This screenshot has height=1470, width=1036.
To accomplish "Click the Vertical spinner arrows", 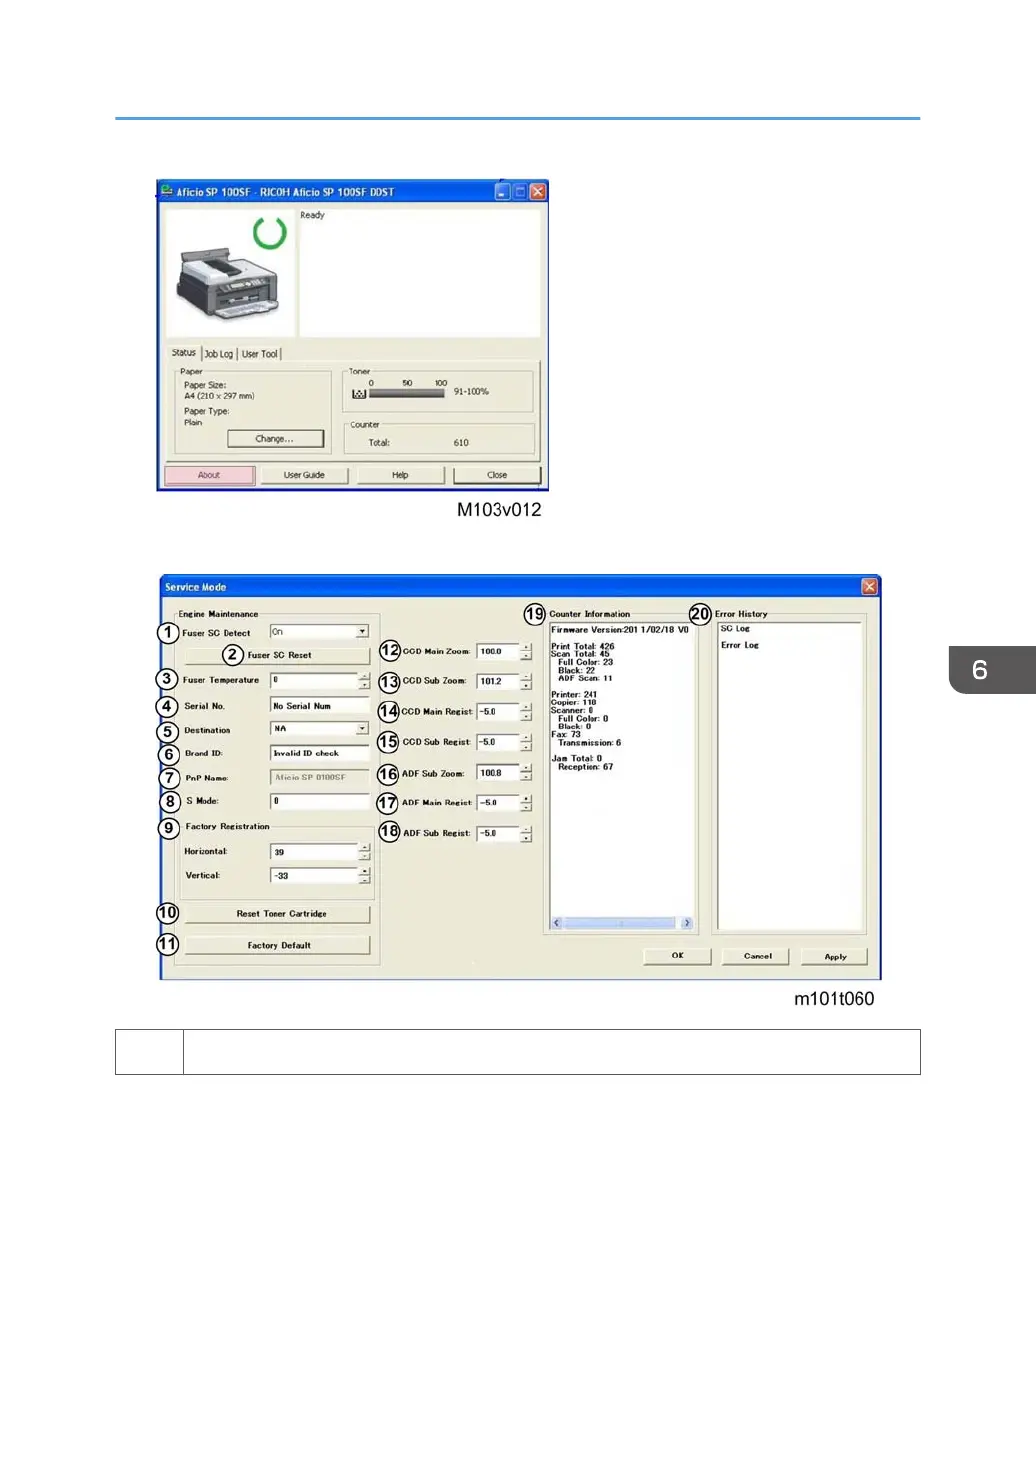I will pos(364,876).
